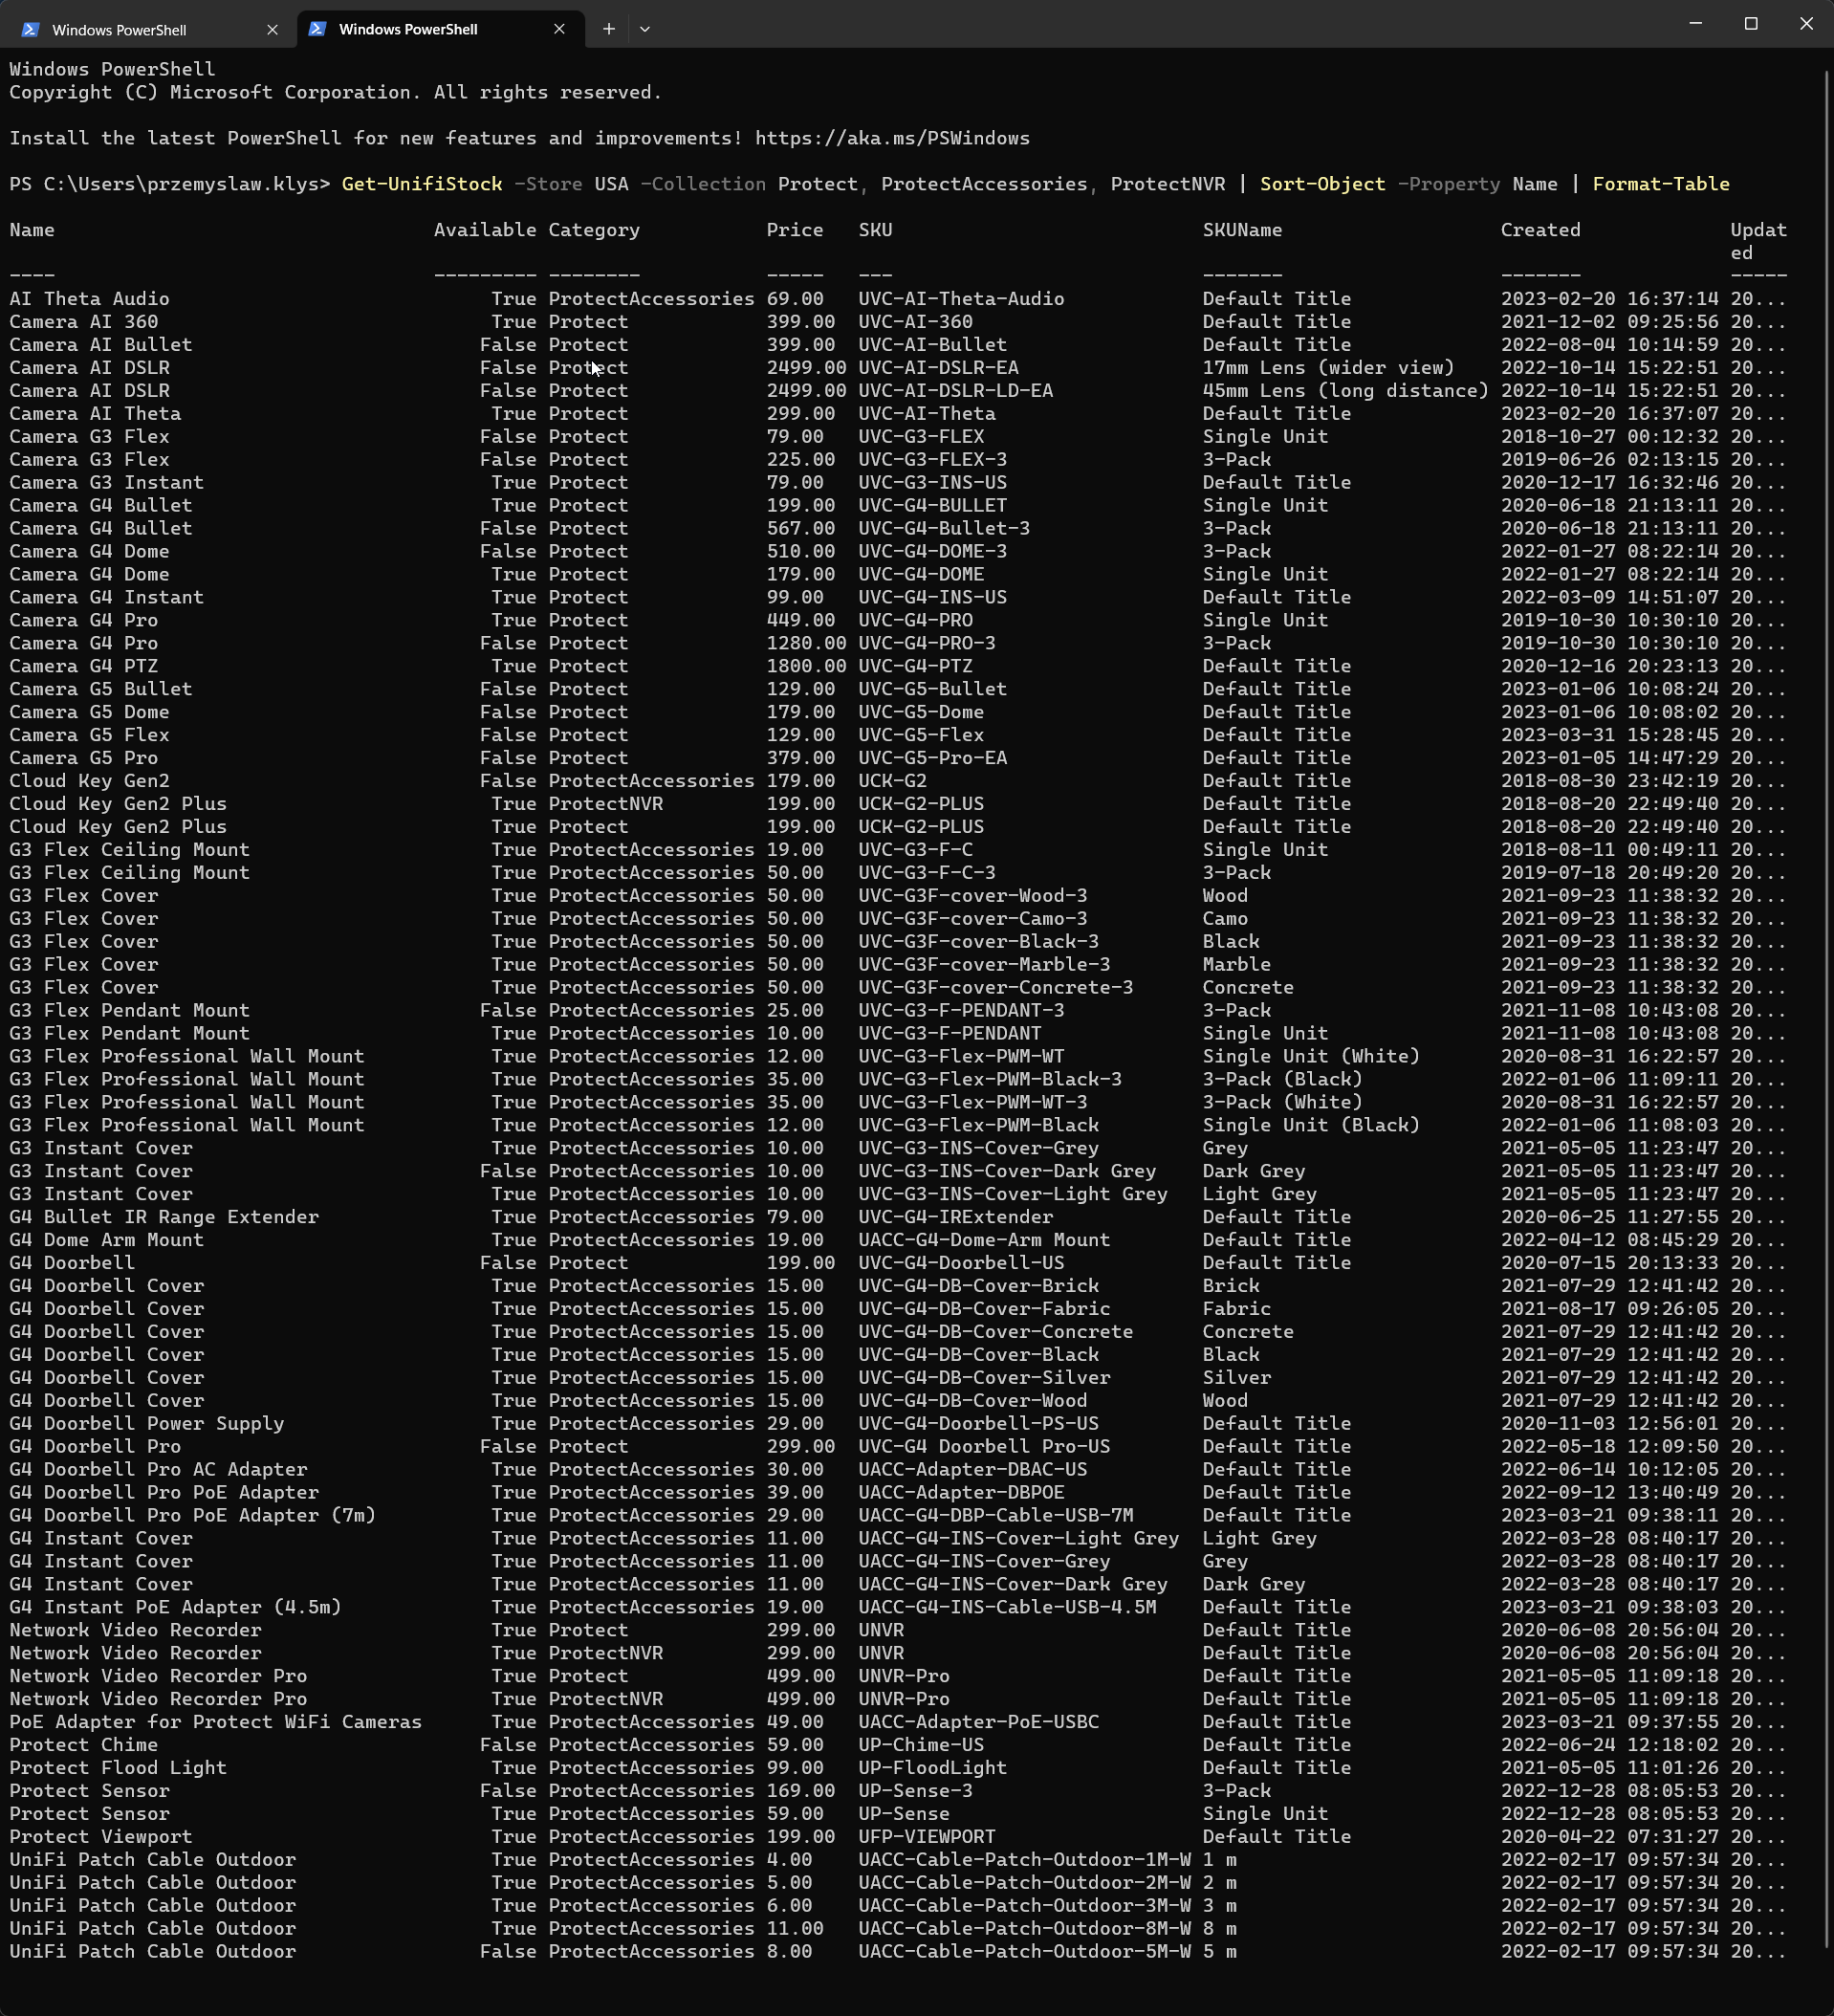The image size is (1834, 2016).
Task: Click the SKUName column header
Action: 1241,230
